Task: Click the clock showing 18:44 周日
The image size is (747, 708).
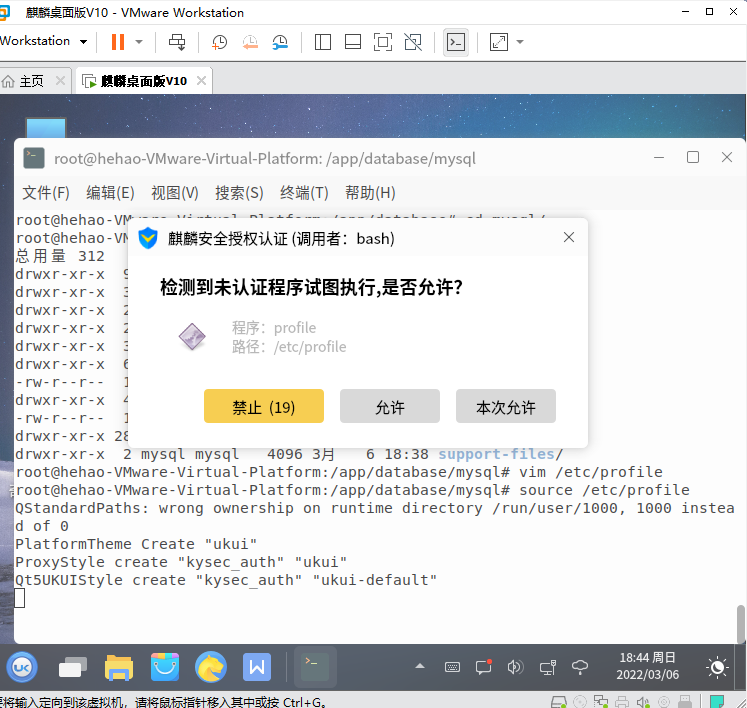Action: (x=647, y=666)
